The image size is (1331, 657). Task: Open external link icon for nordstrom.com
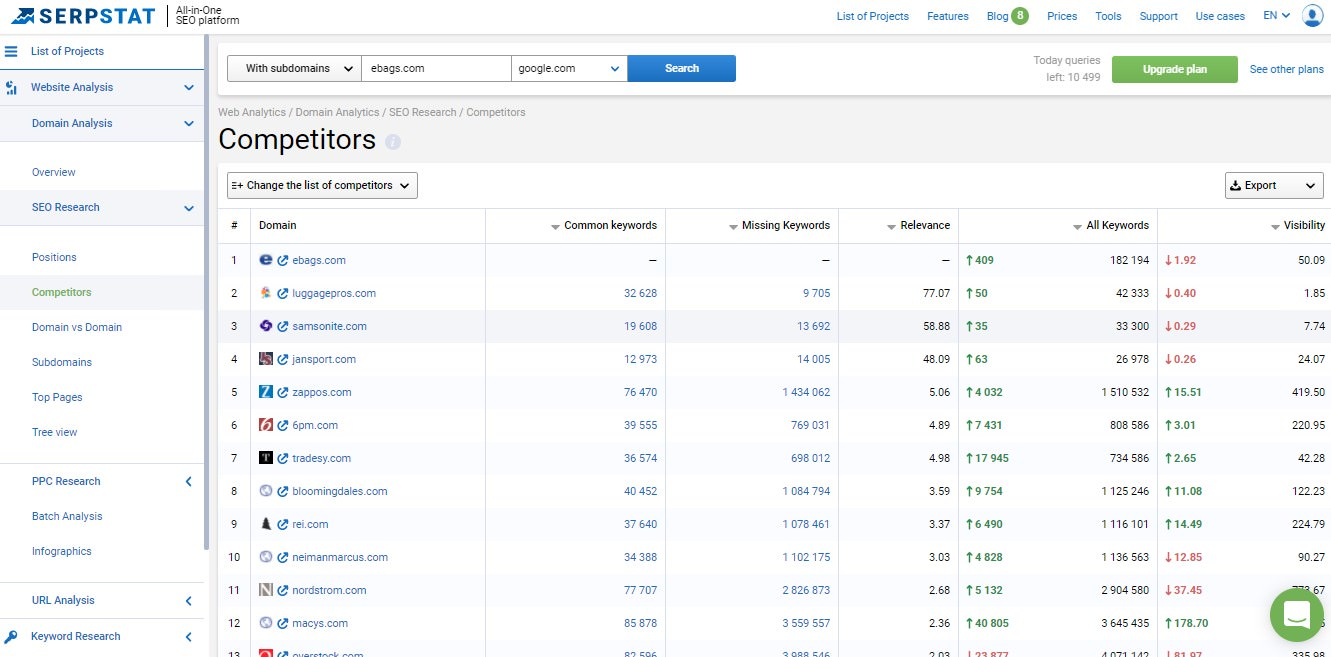pyautogui.click(x=283, y=591)
